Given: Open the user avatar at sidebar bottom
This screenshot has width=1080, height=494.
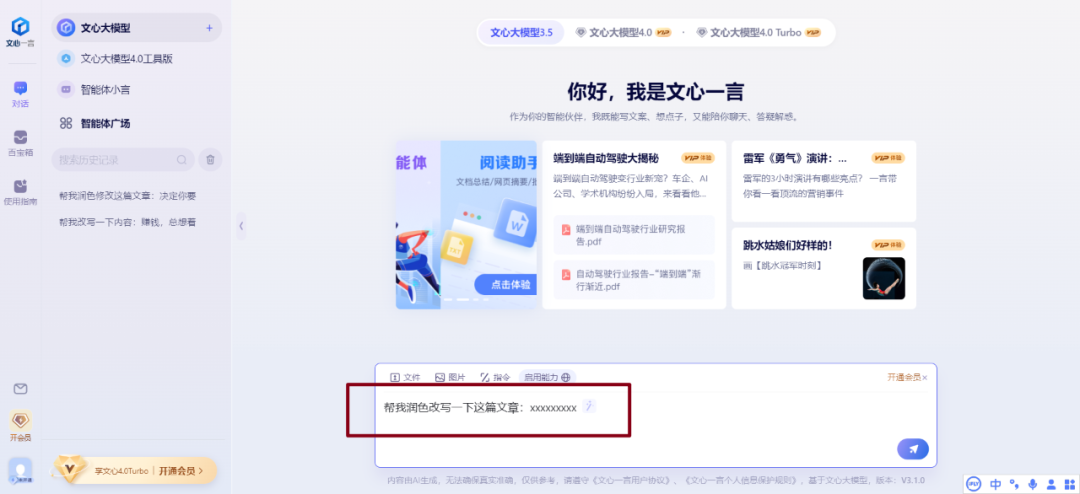Looking at the screenshot, I should [20, 471].
